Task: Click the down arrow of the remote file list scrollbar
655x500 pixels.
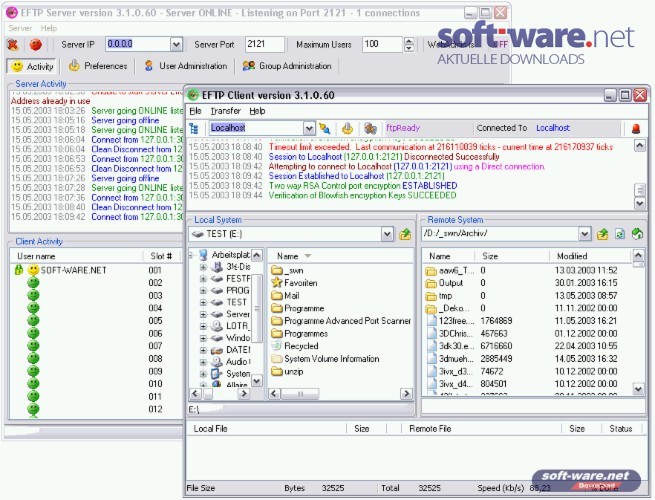Action: click(x=638, y=389)
